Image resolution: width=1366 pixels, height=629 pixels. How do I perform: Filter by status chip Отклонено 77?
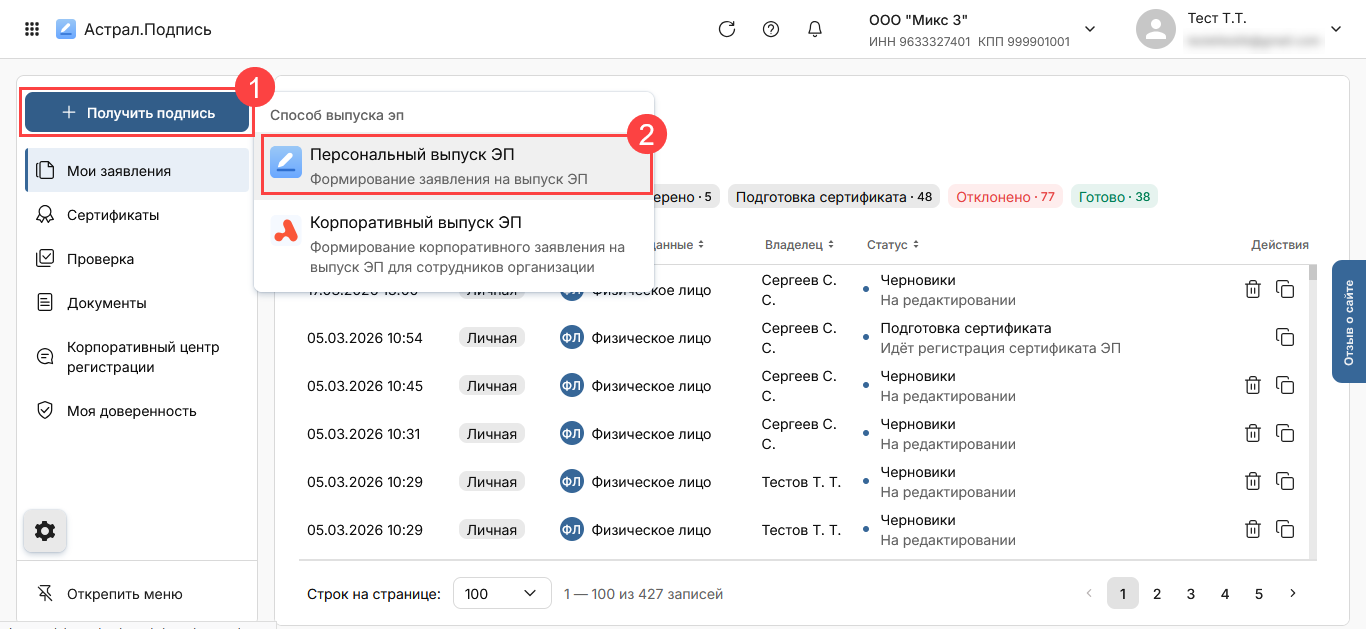1005,197
